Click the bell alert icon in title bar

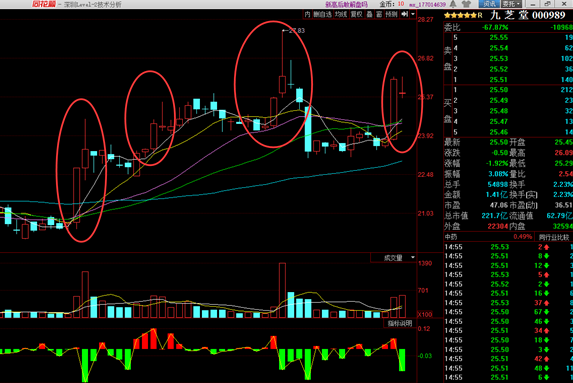click(x=453, y=4)
